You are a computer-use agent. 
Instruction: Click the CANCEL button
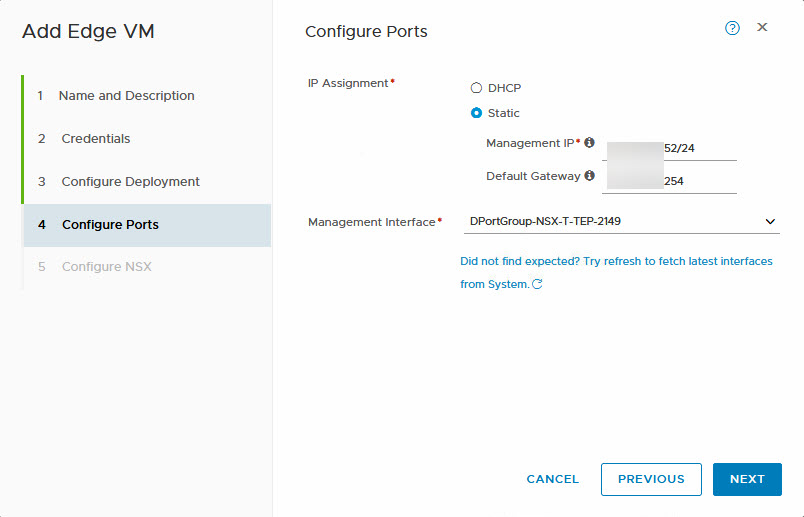point(552,479)
